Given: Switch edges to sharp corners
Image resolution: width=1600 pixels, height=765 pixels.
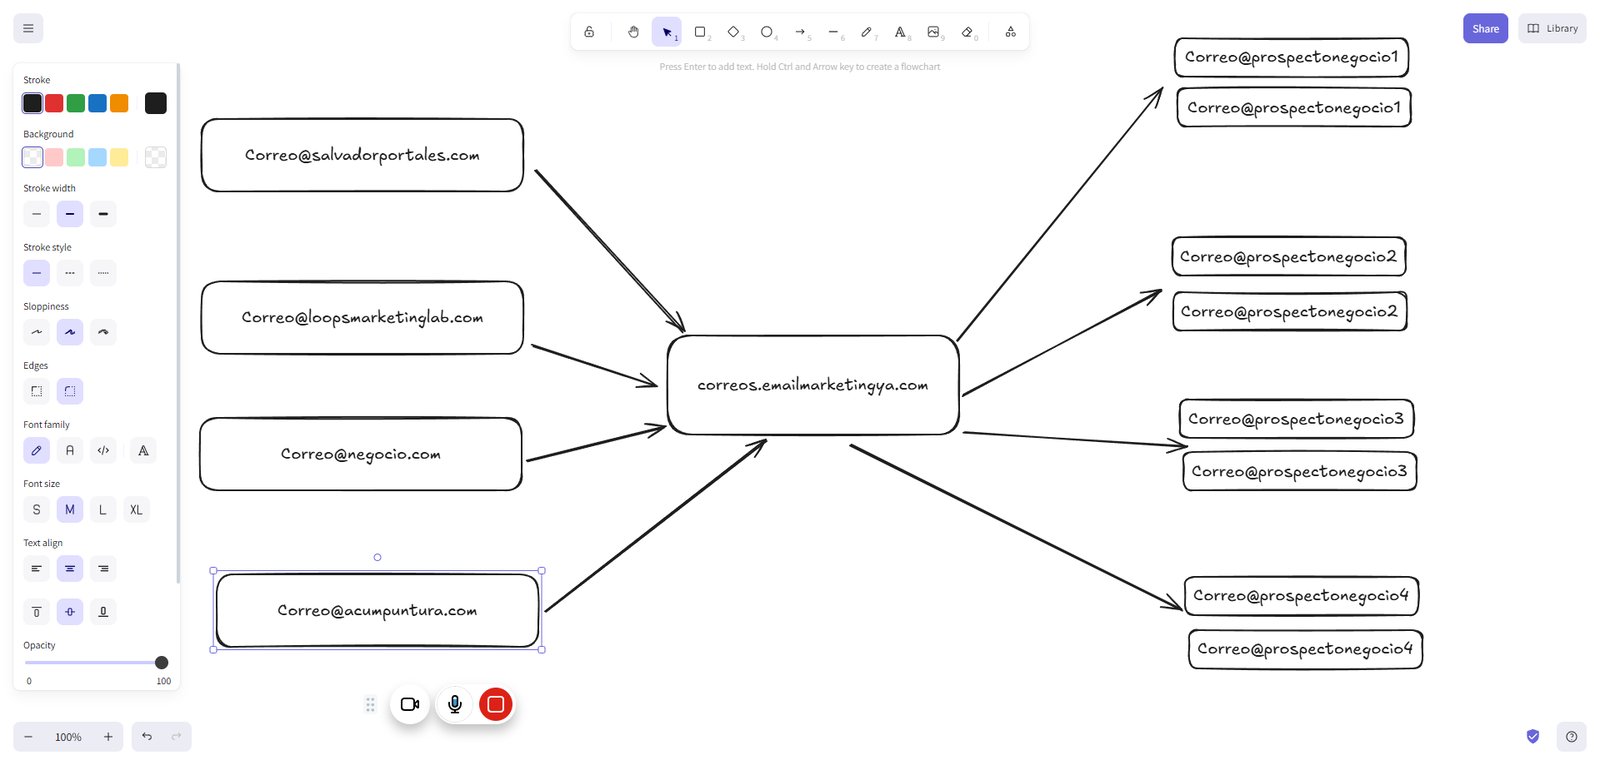Looking at the screenshot, I should 37,391.
